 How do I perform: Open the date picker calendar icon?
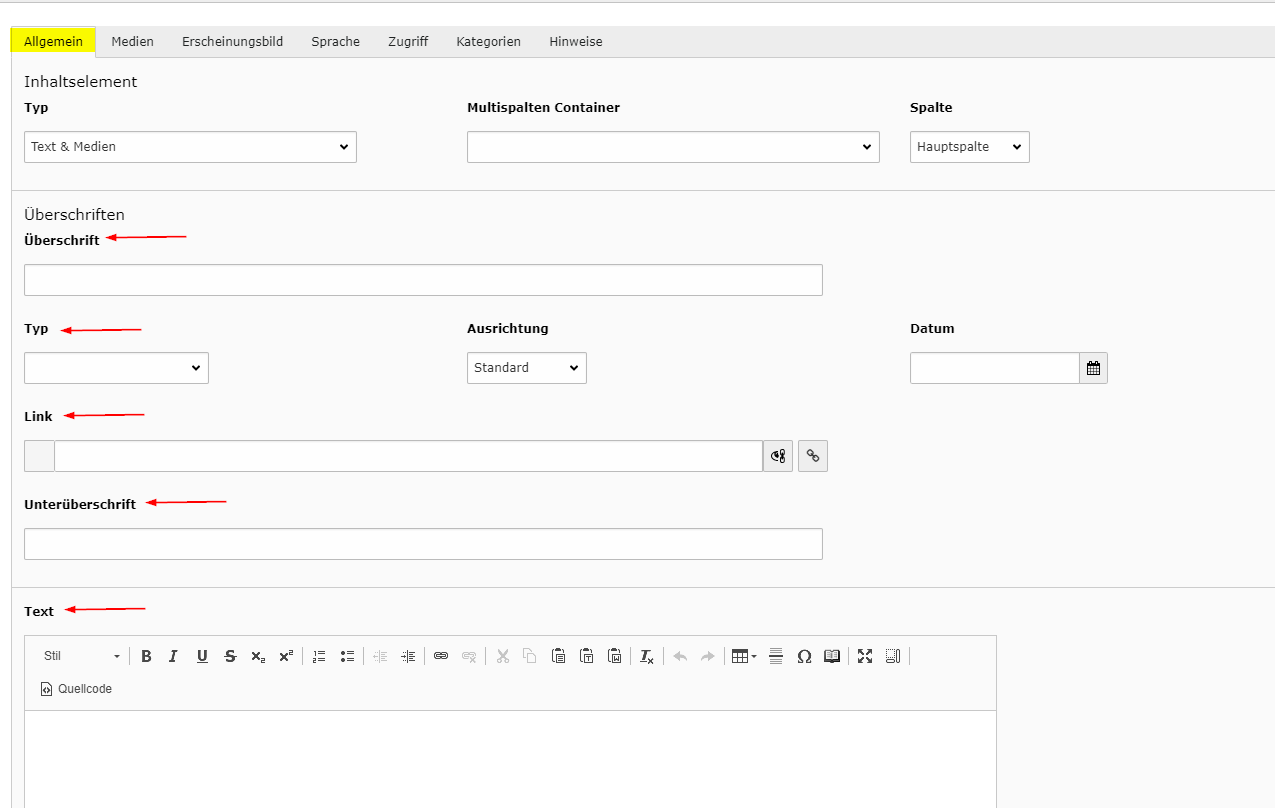pyautogui.click(x=1093, y=368)
